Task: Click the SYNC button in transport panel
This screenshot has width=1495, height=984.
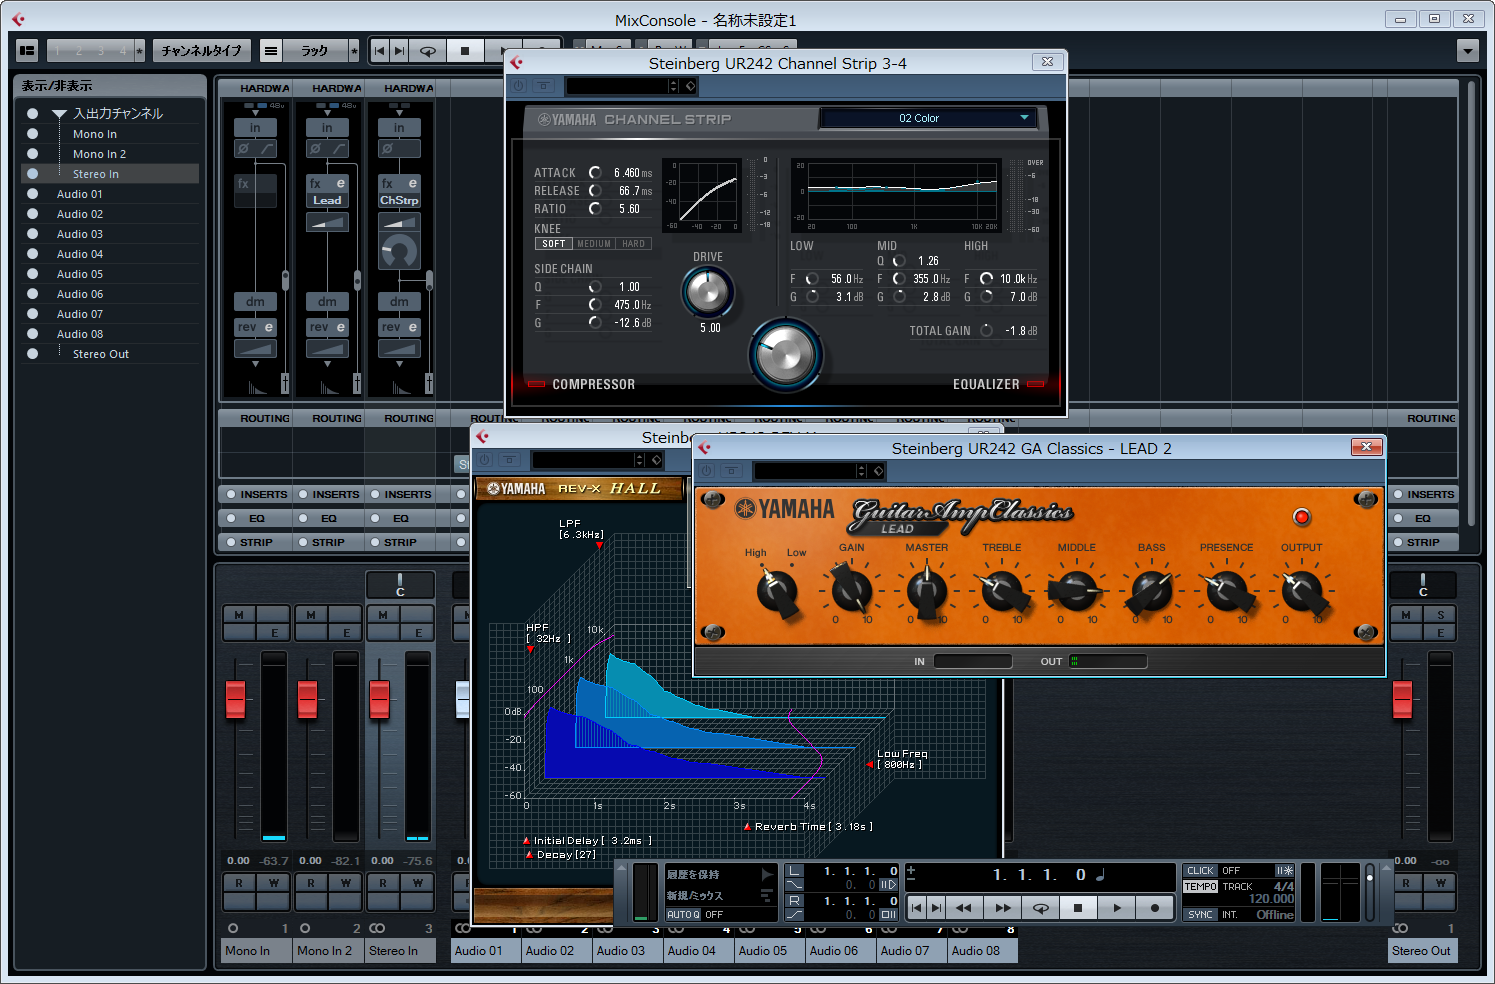Action: click(1201, 914)
